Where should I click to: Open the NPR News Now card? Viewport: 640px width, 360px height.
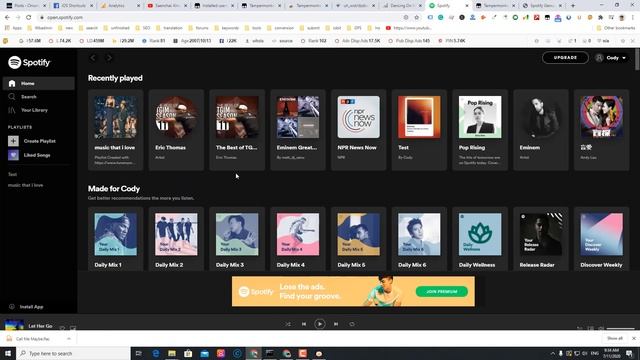pyautogui.click(x=358, y=130)
